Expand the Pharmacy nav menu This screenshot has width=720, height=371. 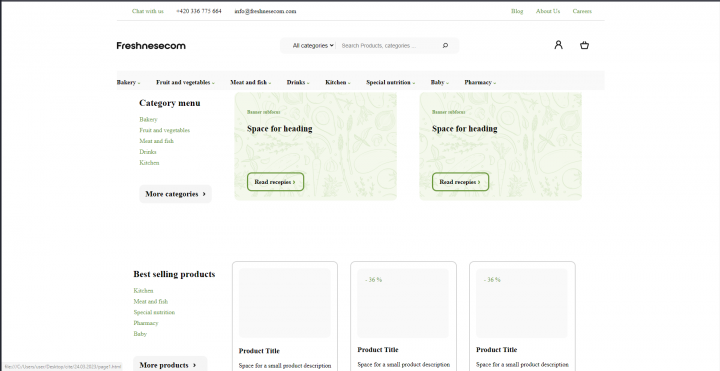pos(480,82)
